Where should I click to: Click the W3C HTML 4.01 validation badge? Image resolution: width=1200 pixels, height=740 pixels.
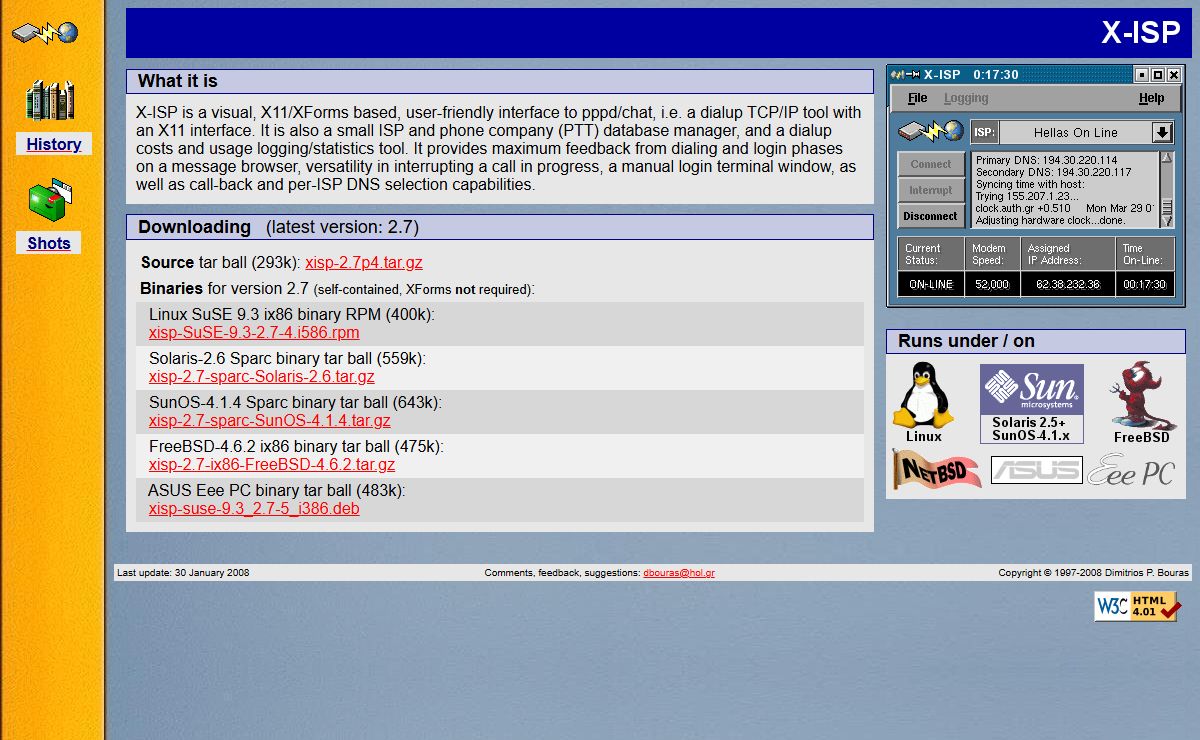(x=1137, y=606)
